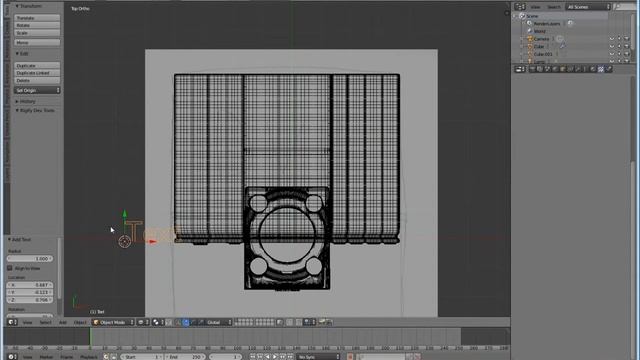Image resolution: width=640 pixels, height=360 pixels.
Task: Open the timeline Playback menu
Action: [89, 357]
